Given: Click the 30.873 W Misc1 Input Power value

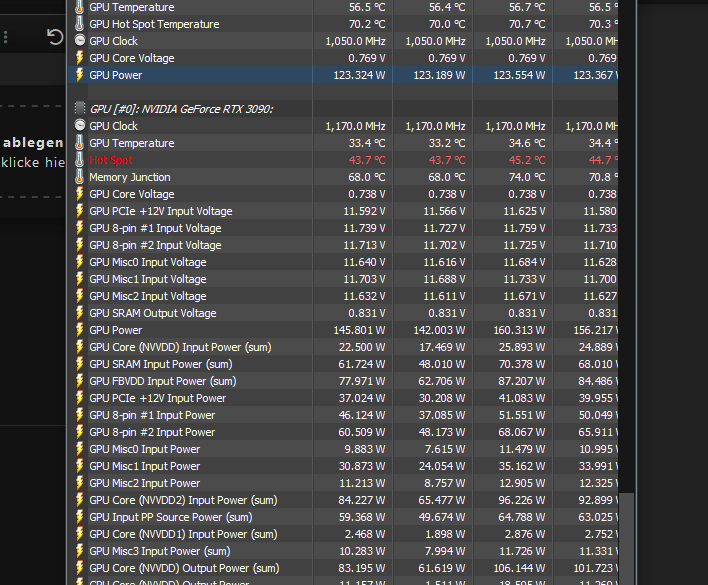Looking at the screenshot, I should click(x=362, y=466).
